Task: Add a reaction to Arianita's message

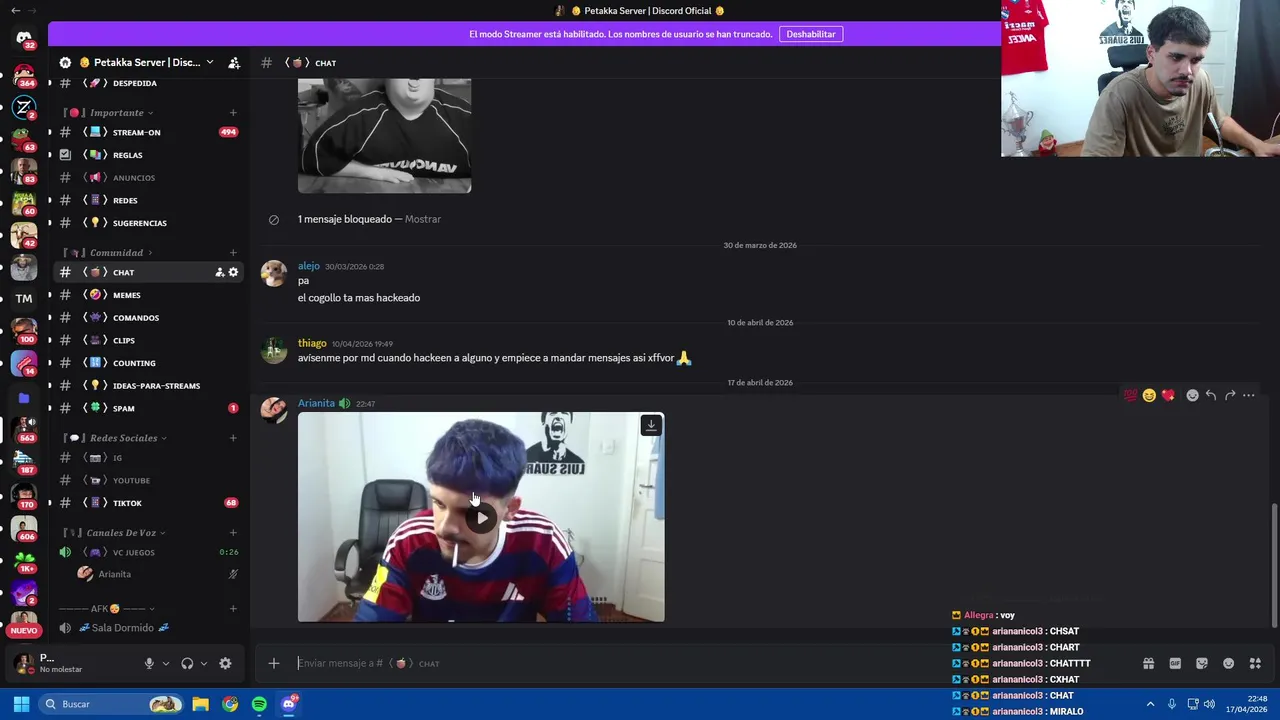Action: click(1192, 396)
